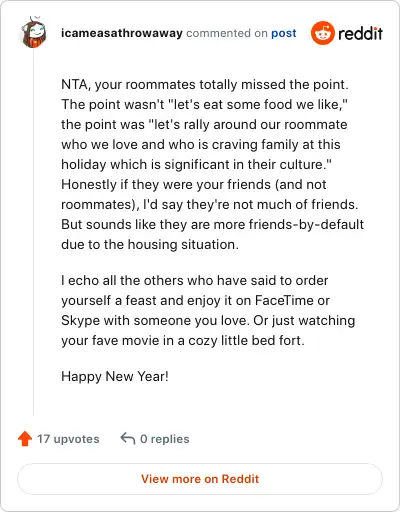
Task: Click the comment paragraph starting with "NTA"
Action: pyautogui.click(x=212, y=164)
